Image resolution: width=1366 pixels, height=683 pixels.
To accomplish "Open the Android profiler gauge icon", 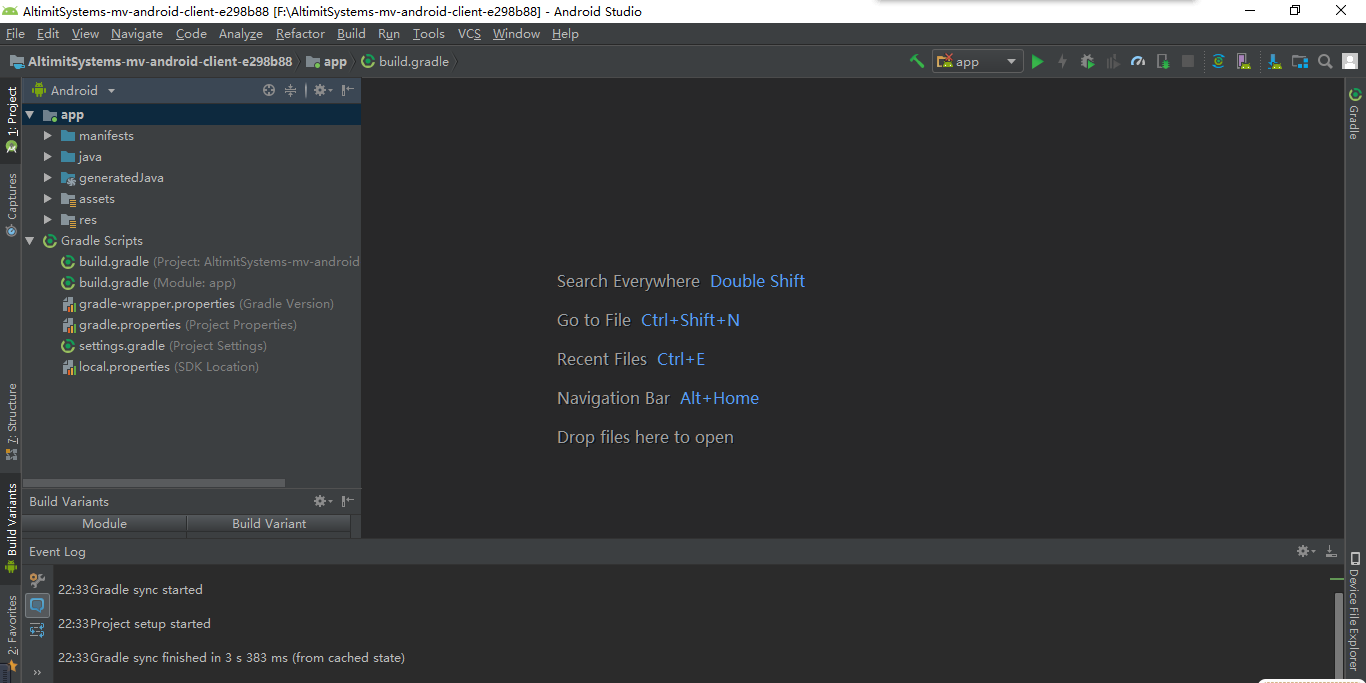I will [x=1137, y=61].
